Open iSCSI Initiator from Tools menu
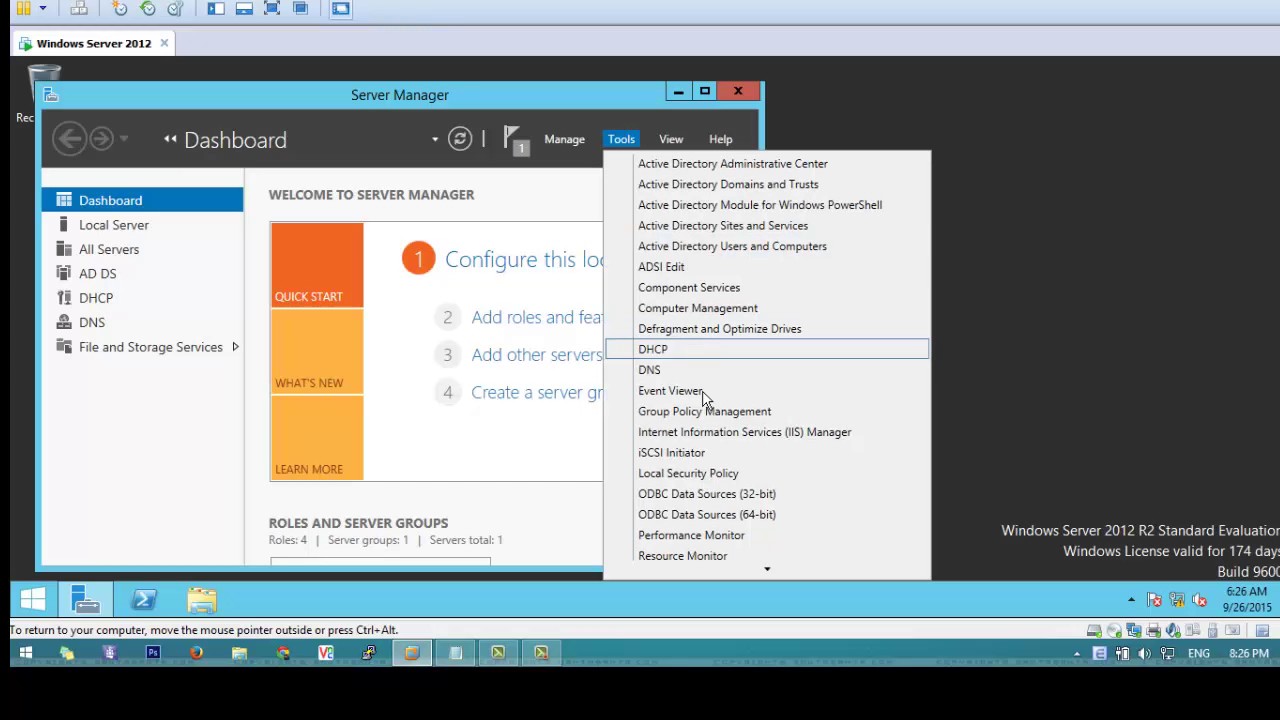 pyautogui.click(x=767, y=453)
